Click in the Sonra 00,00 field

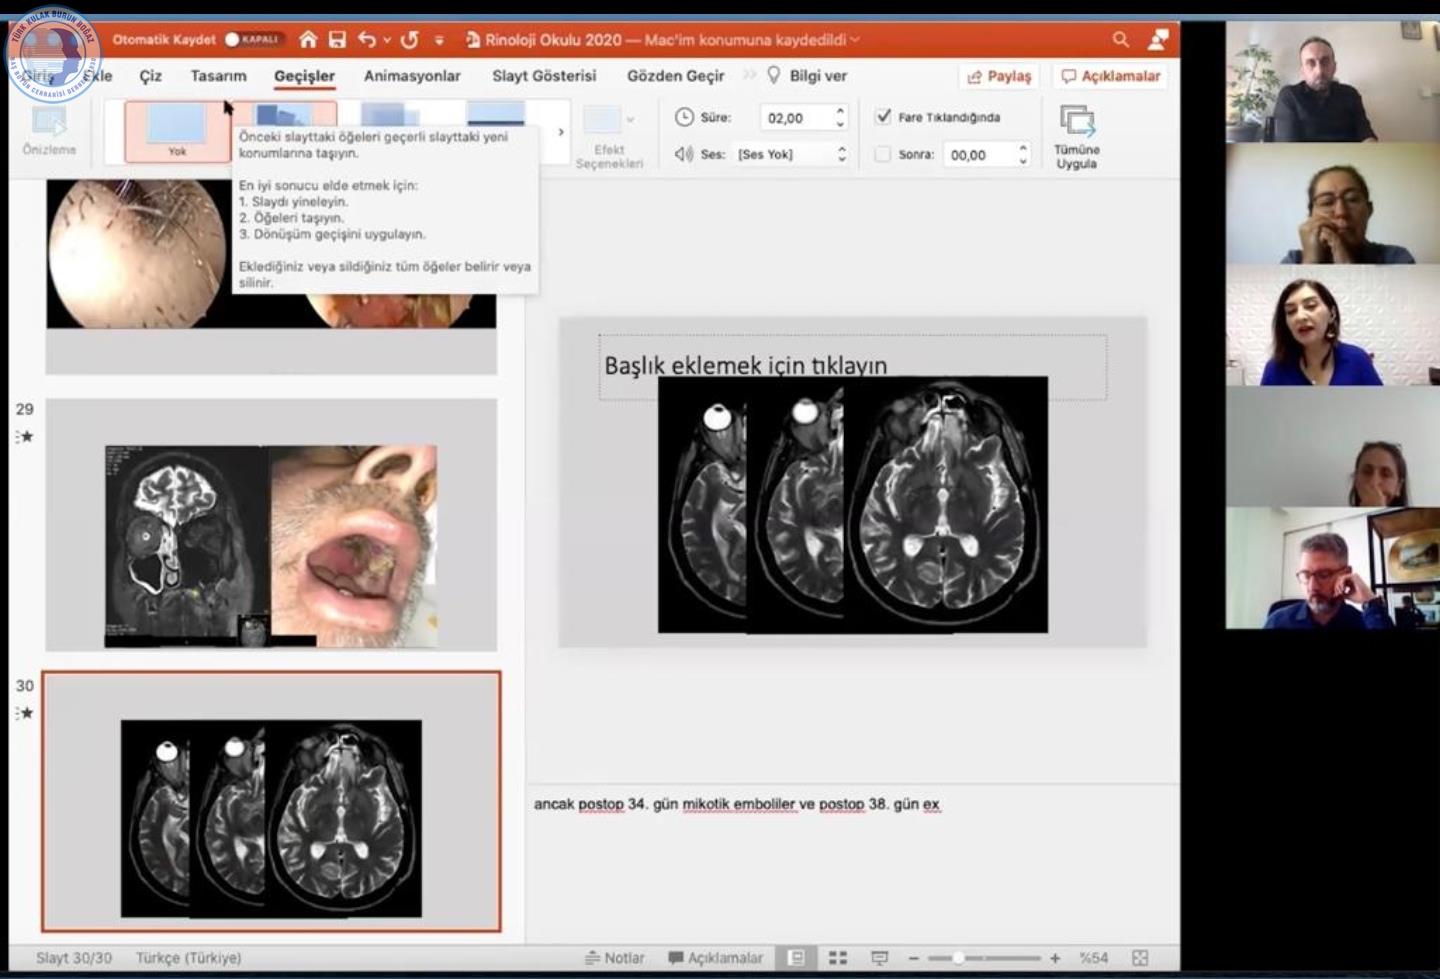[978, 155]
